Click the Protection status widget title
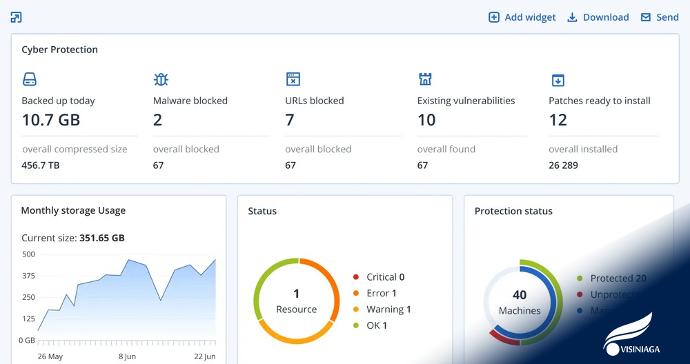The width and height of the screenshot is (690, 364). 513,211
